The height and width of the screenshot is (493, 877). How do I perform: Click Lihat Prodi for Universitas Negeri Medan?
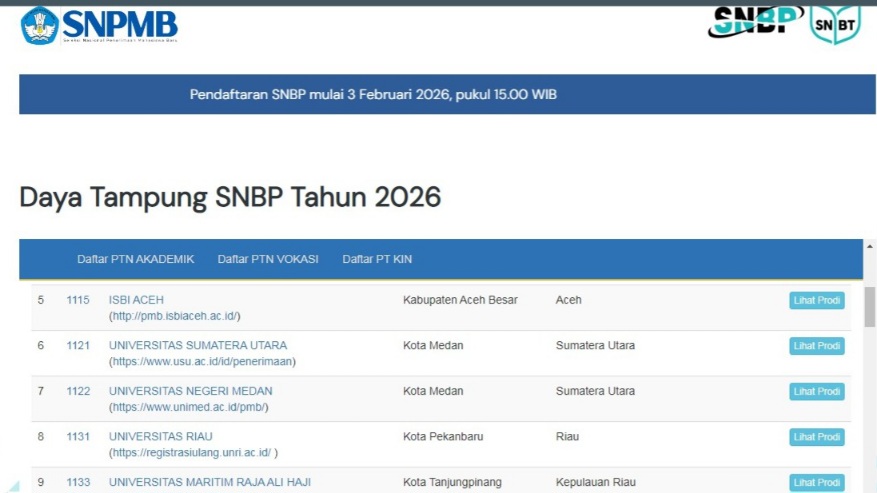tap(817, 392)
